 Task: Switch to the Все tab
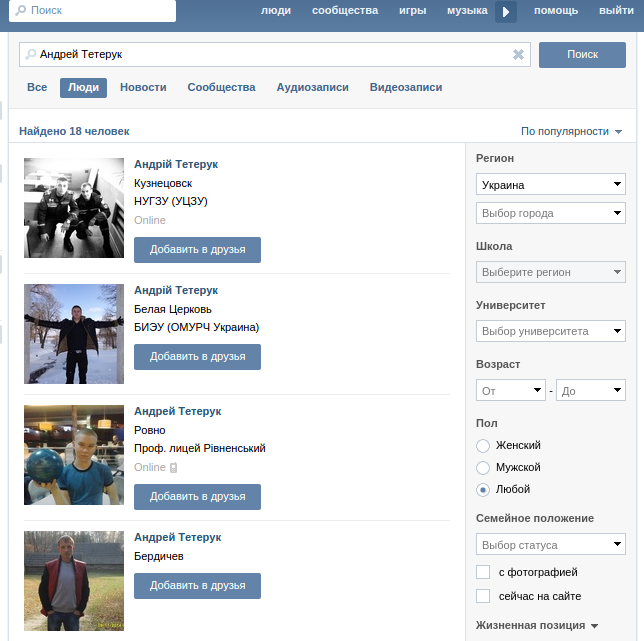coord(37,87)
